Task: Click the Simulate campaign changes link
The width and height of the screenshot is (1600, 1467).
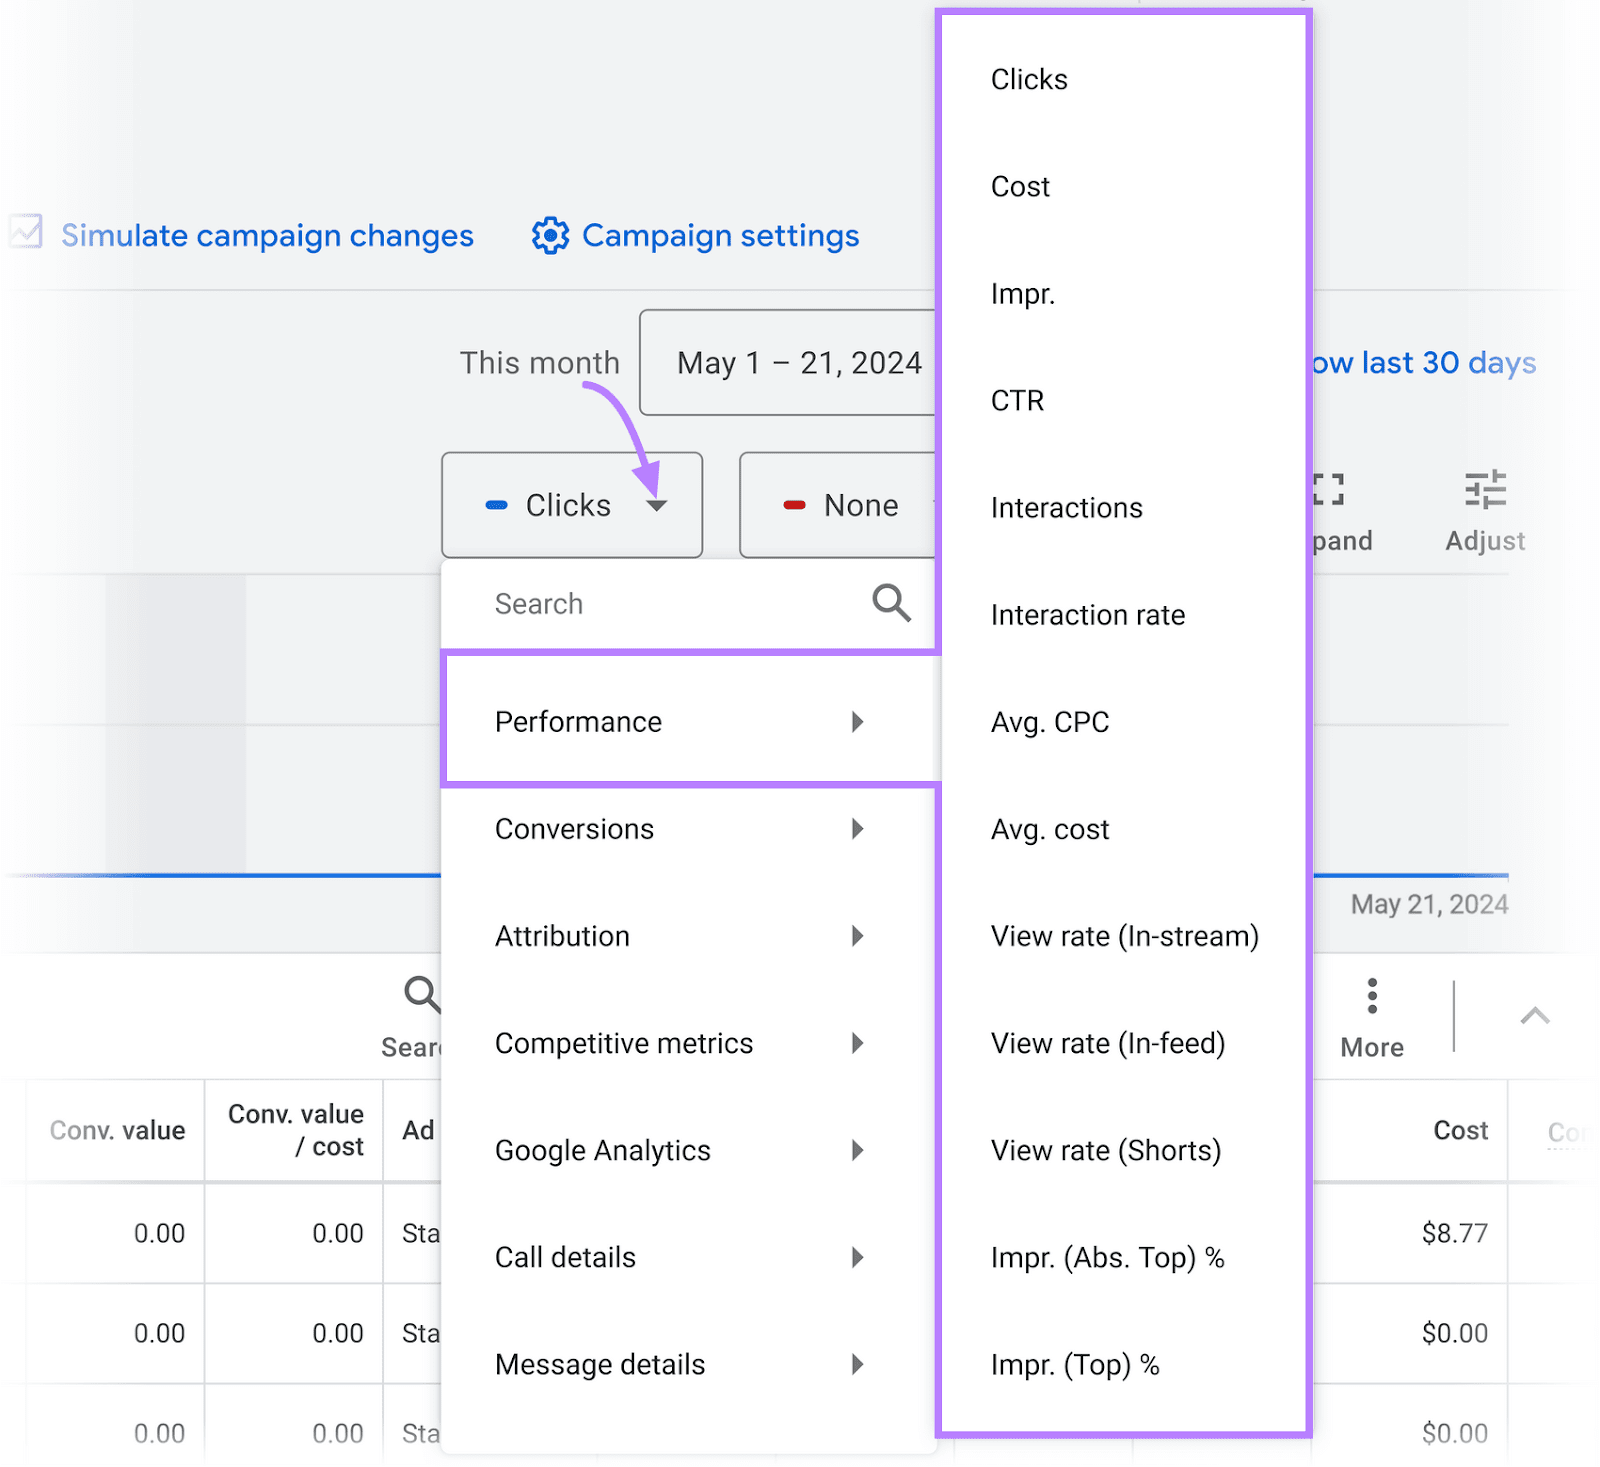Action: (x=266, y=235)
